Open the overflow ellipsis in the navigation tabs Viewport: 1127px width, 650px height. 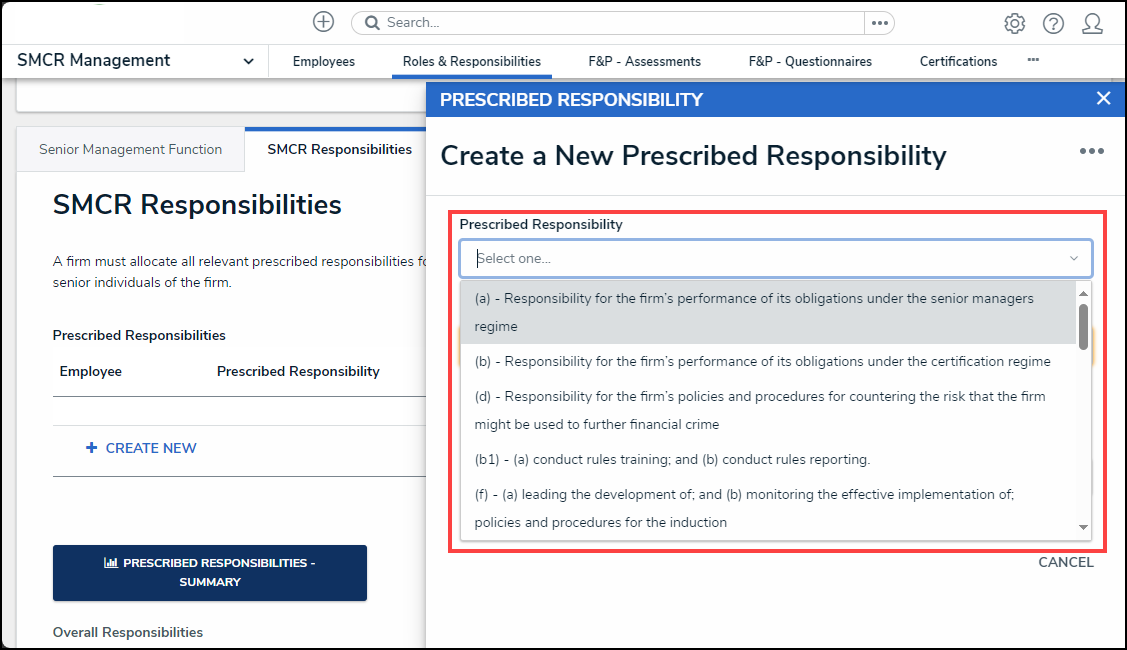pos(1033,61)
